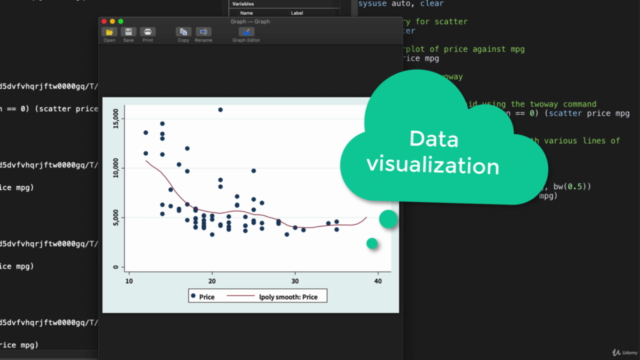Screen dimensions: 640x360
Task: Select the x-axis label 40
Action: click(378, 281)
